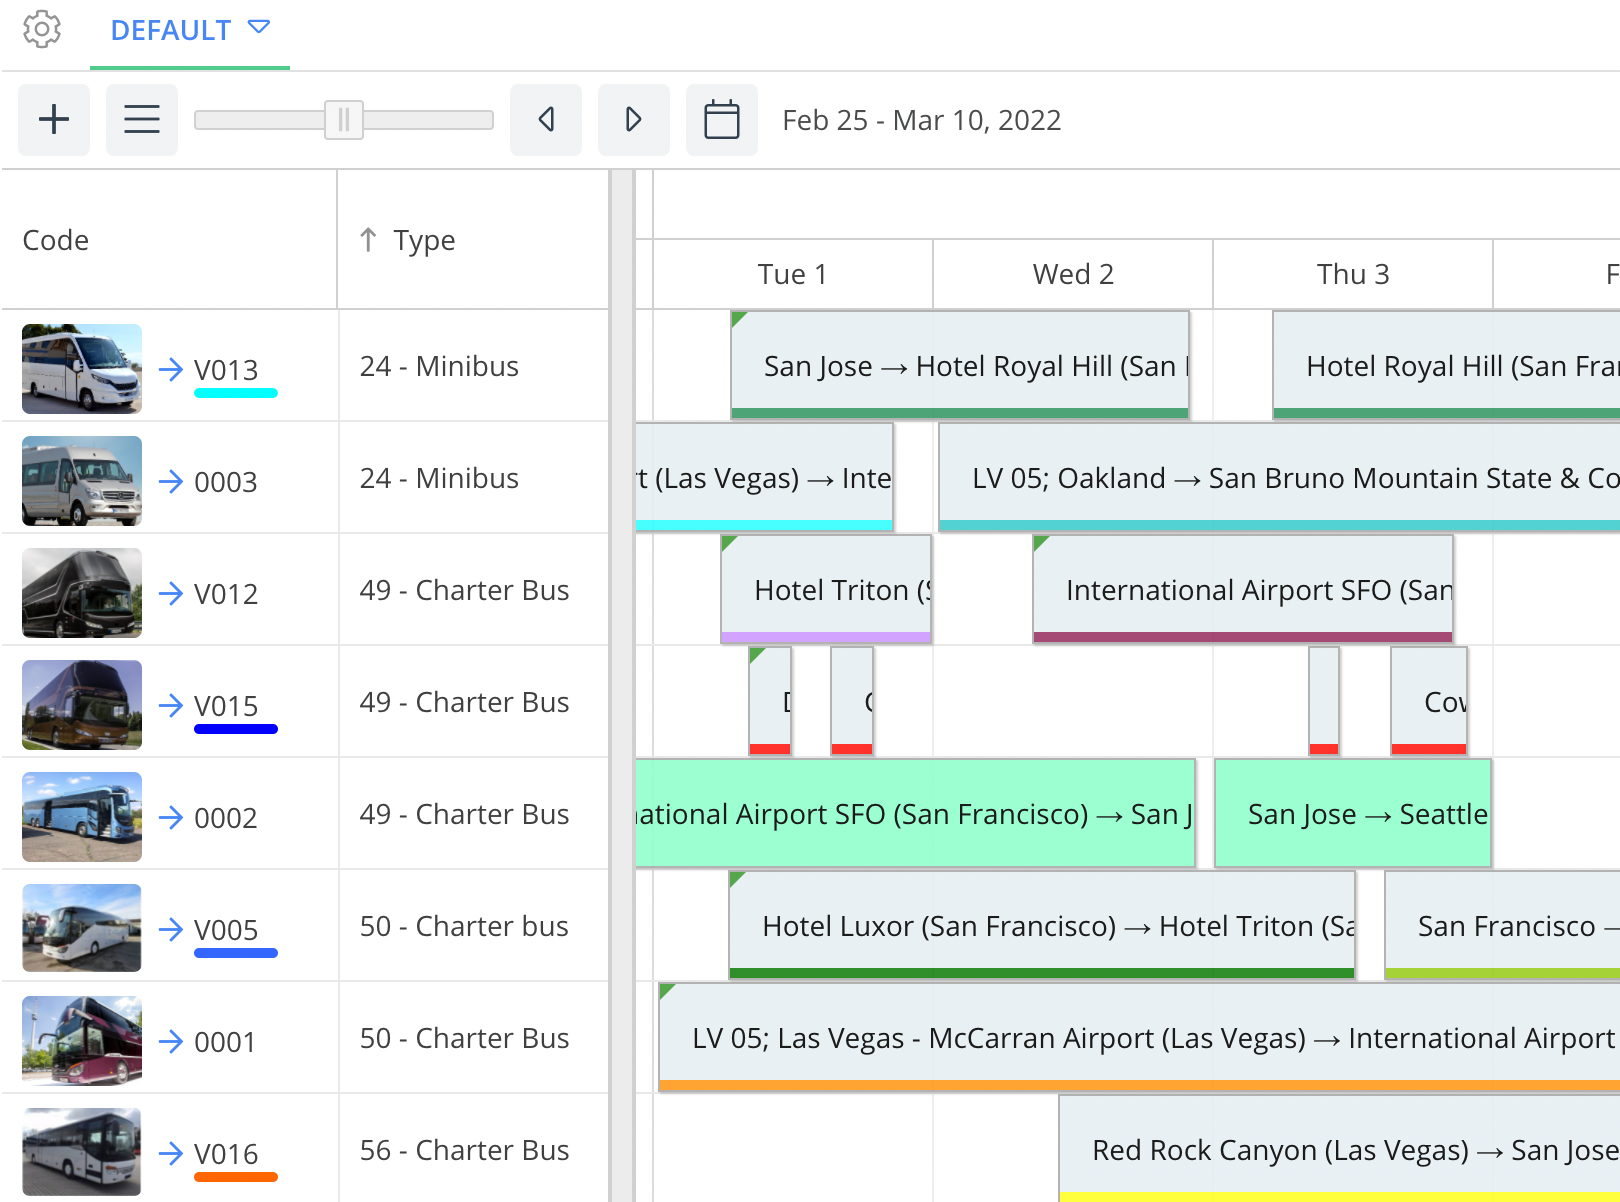
Task: Open the V013 minibus thumbnail
Action: [x=82, y=369]
